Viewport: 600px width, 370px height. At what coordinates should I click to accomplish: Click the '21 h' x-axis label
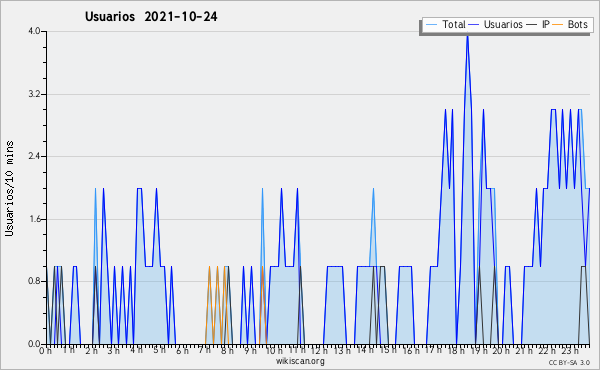click(x=523, y=350)
